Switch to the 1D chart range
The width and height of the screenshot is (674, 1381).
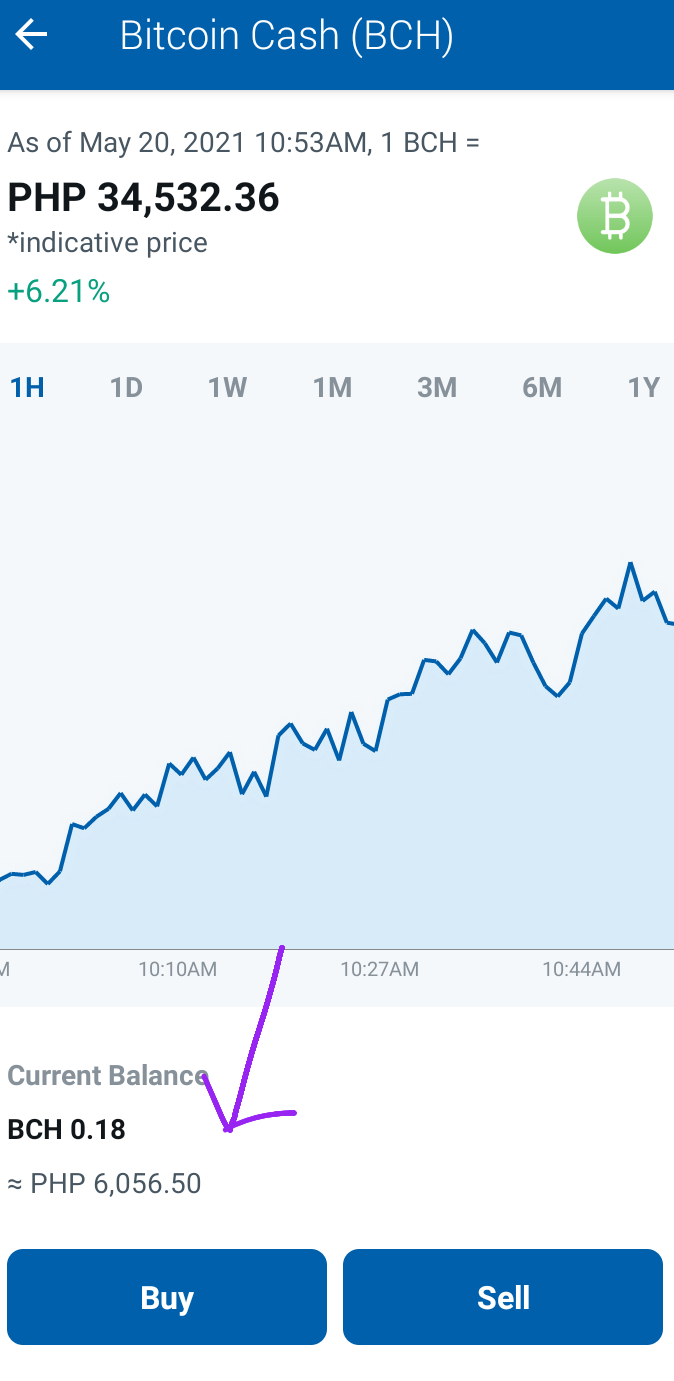tap(126, 387)
